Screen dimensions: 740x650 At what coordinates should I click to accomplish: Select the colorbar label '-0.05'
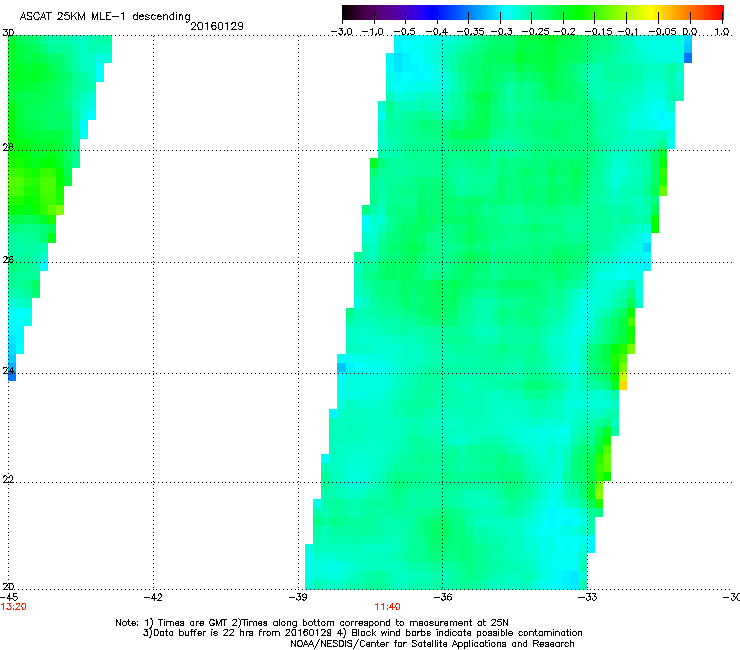[662, 32]
